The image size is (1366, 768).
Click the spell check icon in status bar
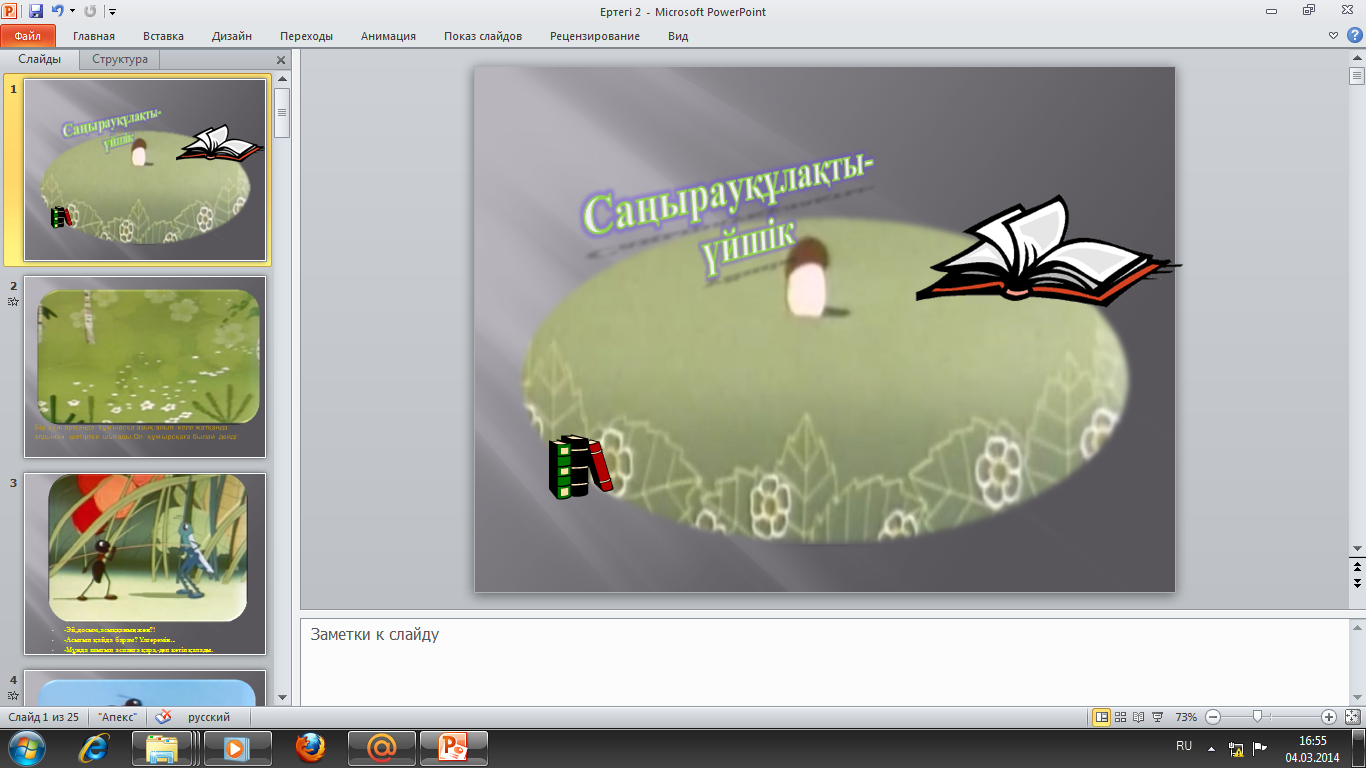[163, 717]
